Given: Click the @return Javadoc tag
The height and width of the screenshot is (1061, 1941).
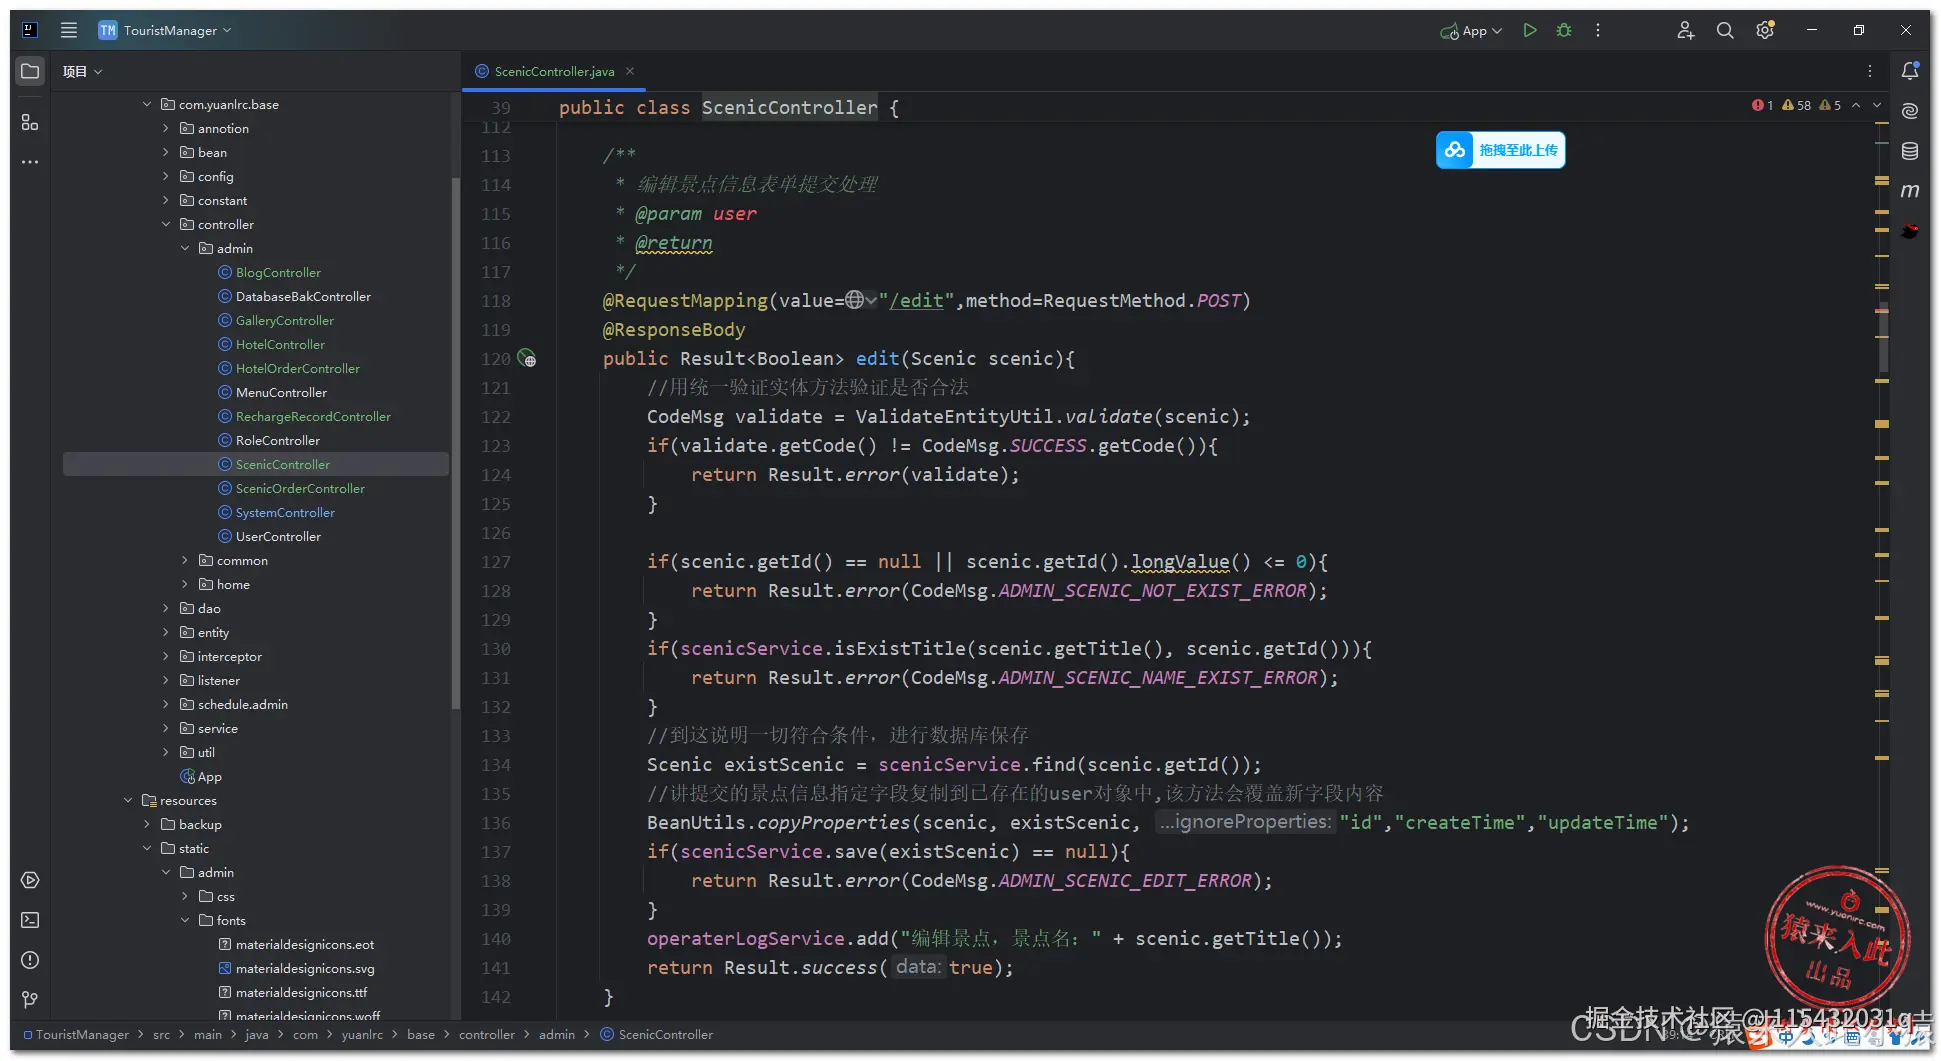Looking at the screenshot, I should [x=674, y=243].
